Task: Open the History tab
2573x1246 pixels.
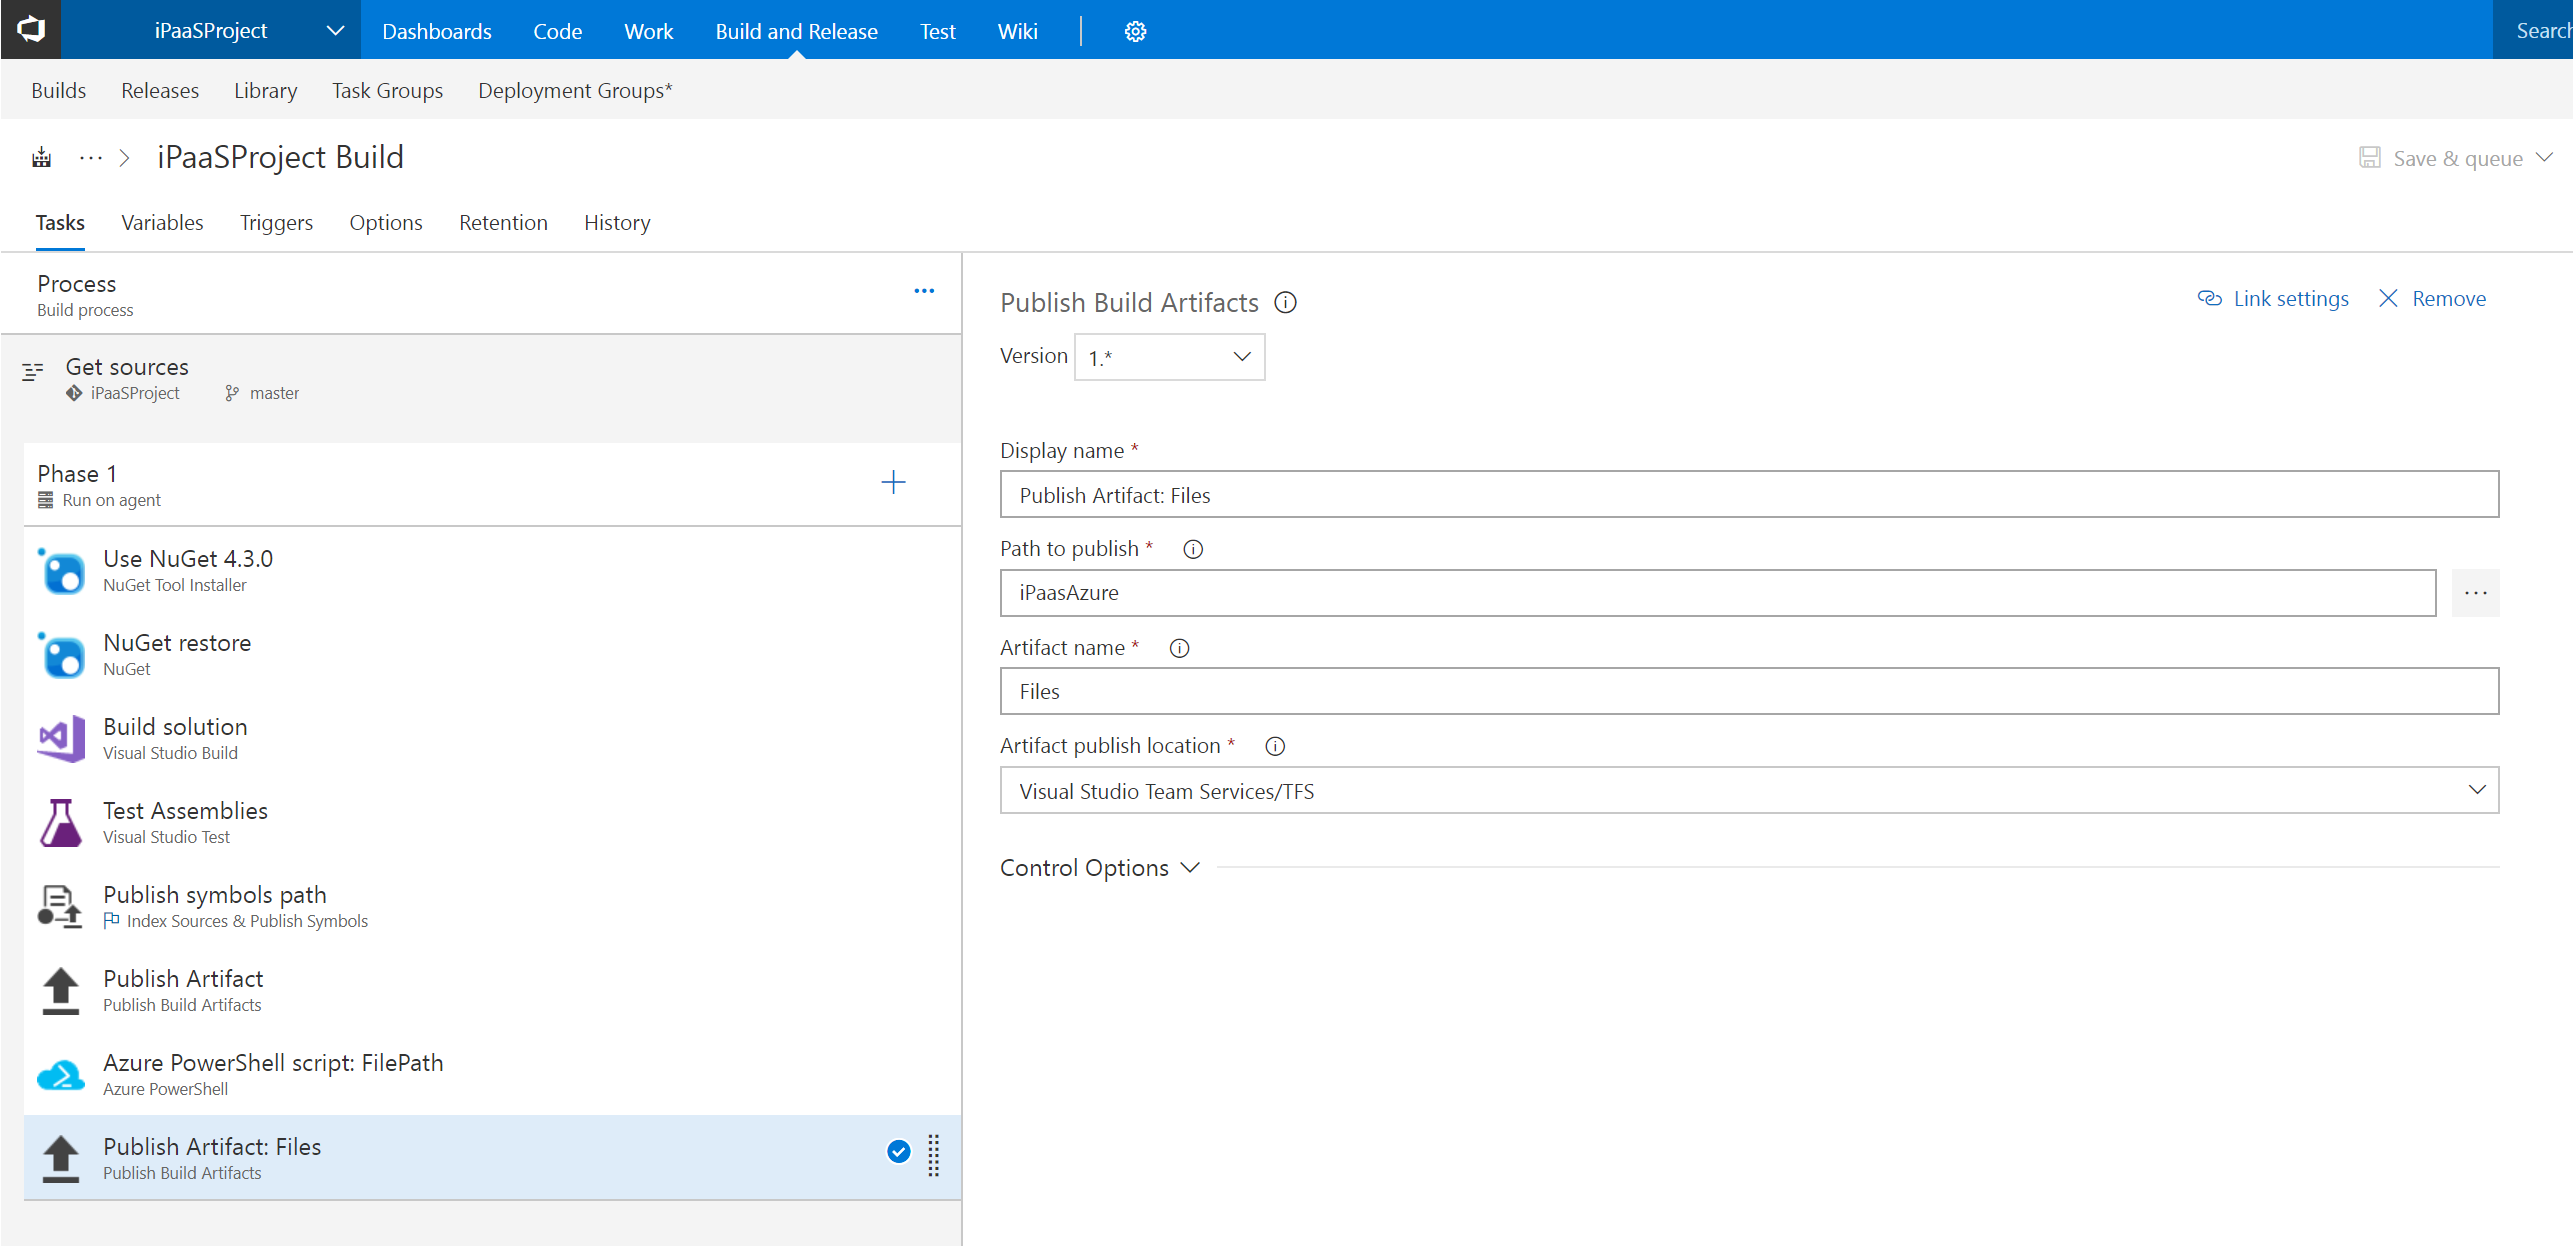Action: pos(617,223)
